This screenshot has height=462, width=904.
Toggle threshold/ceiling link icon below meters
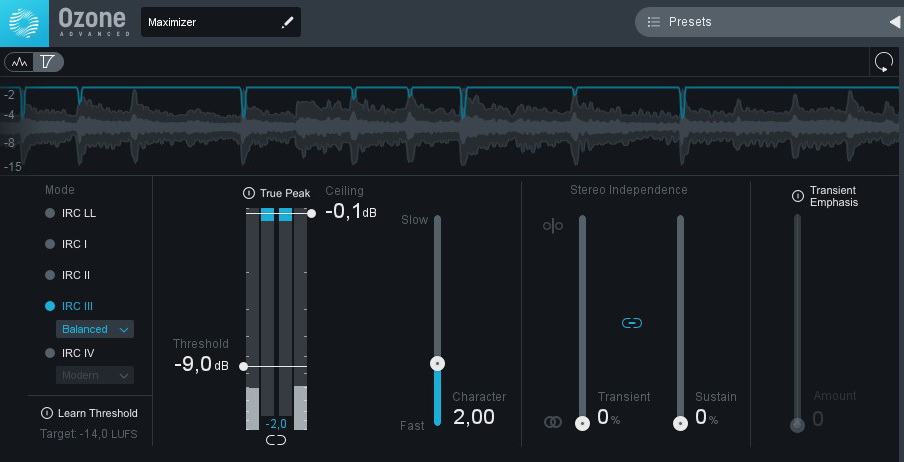(x=276, y=441)
